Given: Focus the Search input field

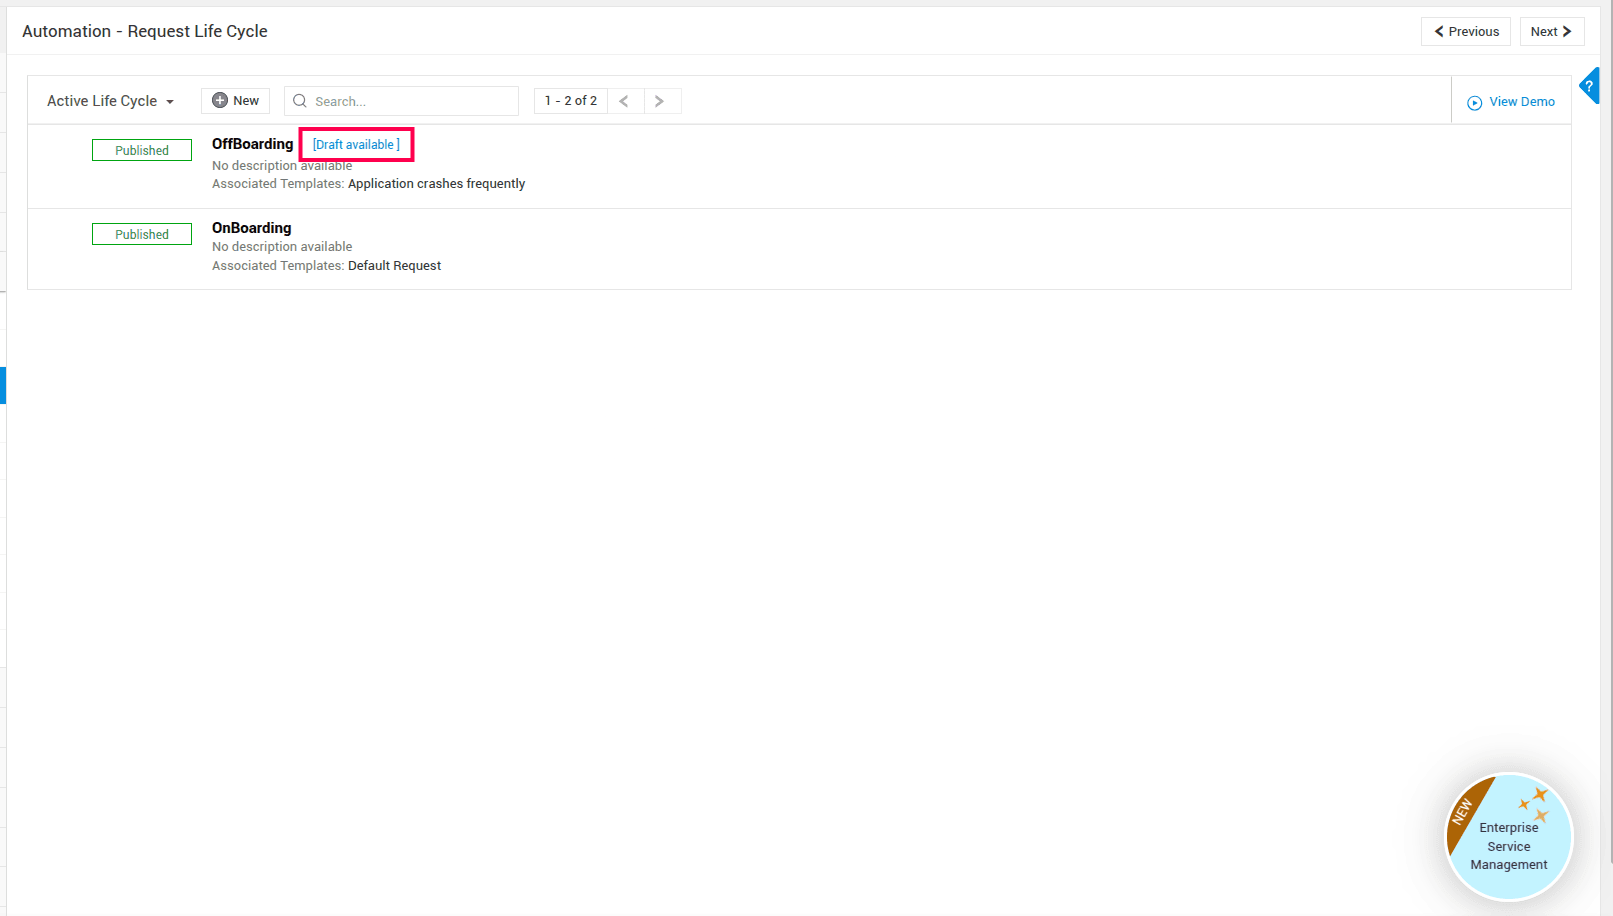Looking at the screenshot, I should pos(402,101).
